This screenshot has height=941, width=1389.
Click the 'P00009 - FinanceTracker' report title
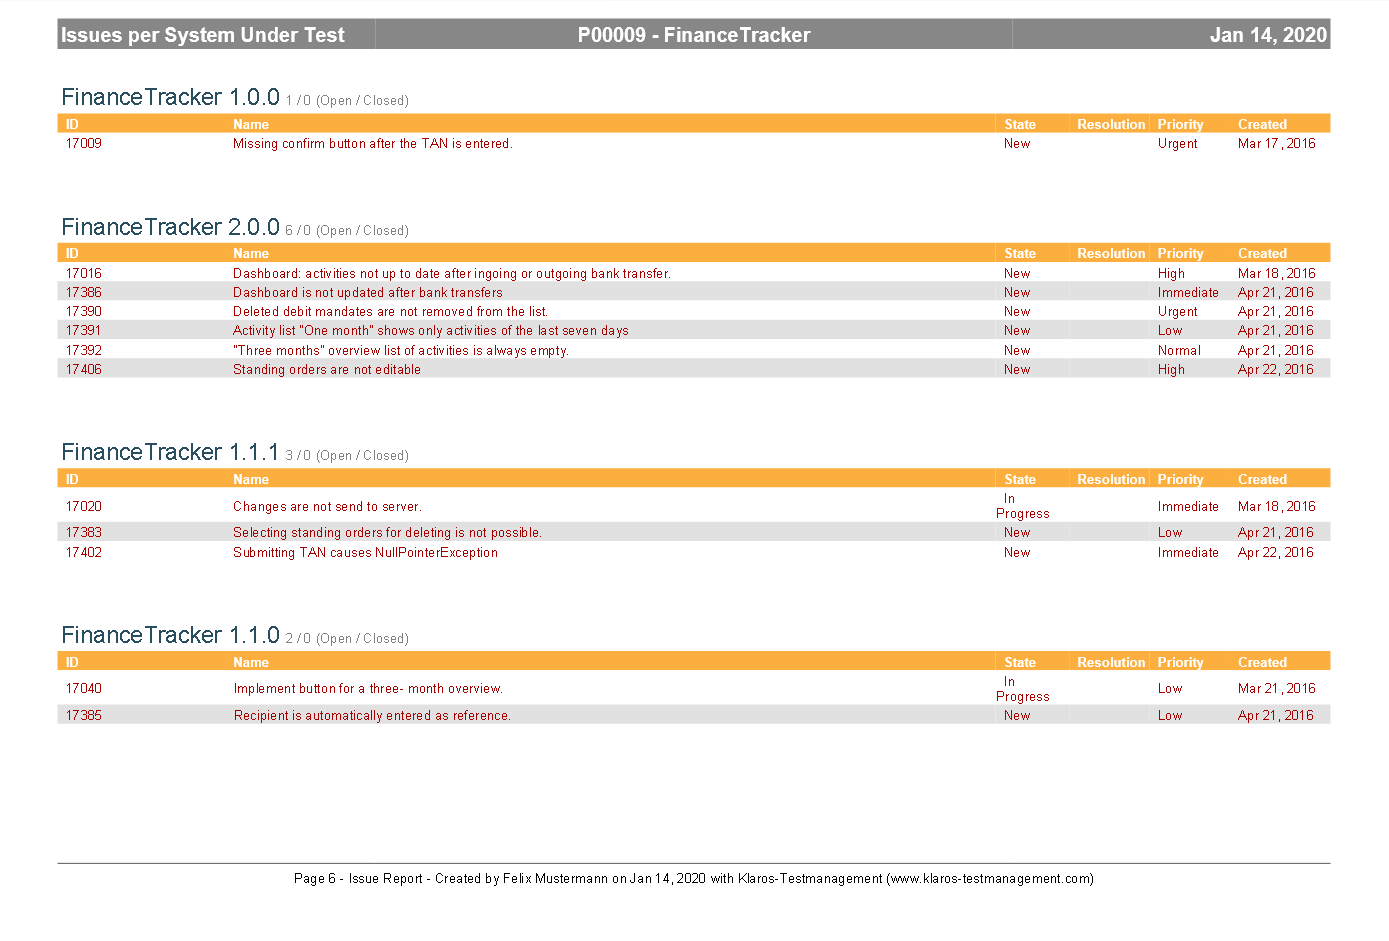(x=694, y=35)
